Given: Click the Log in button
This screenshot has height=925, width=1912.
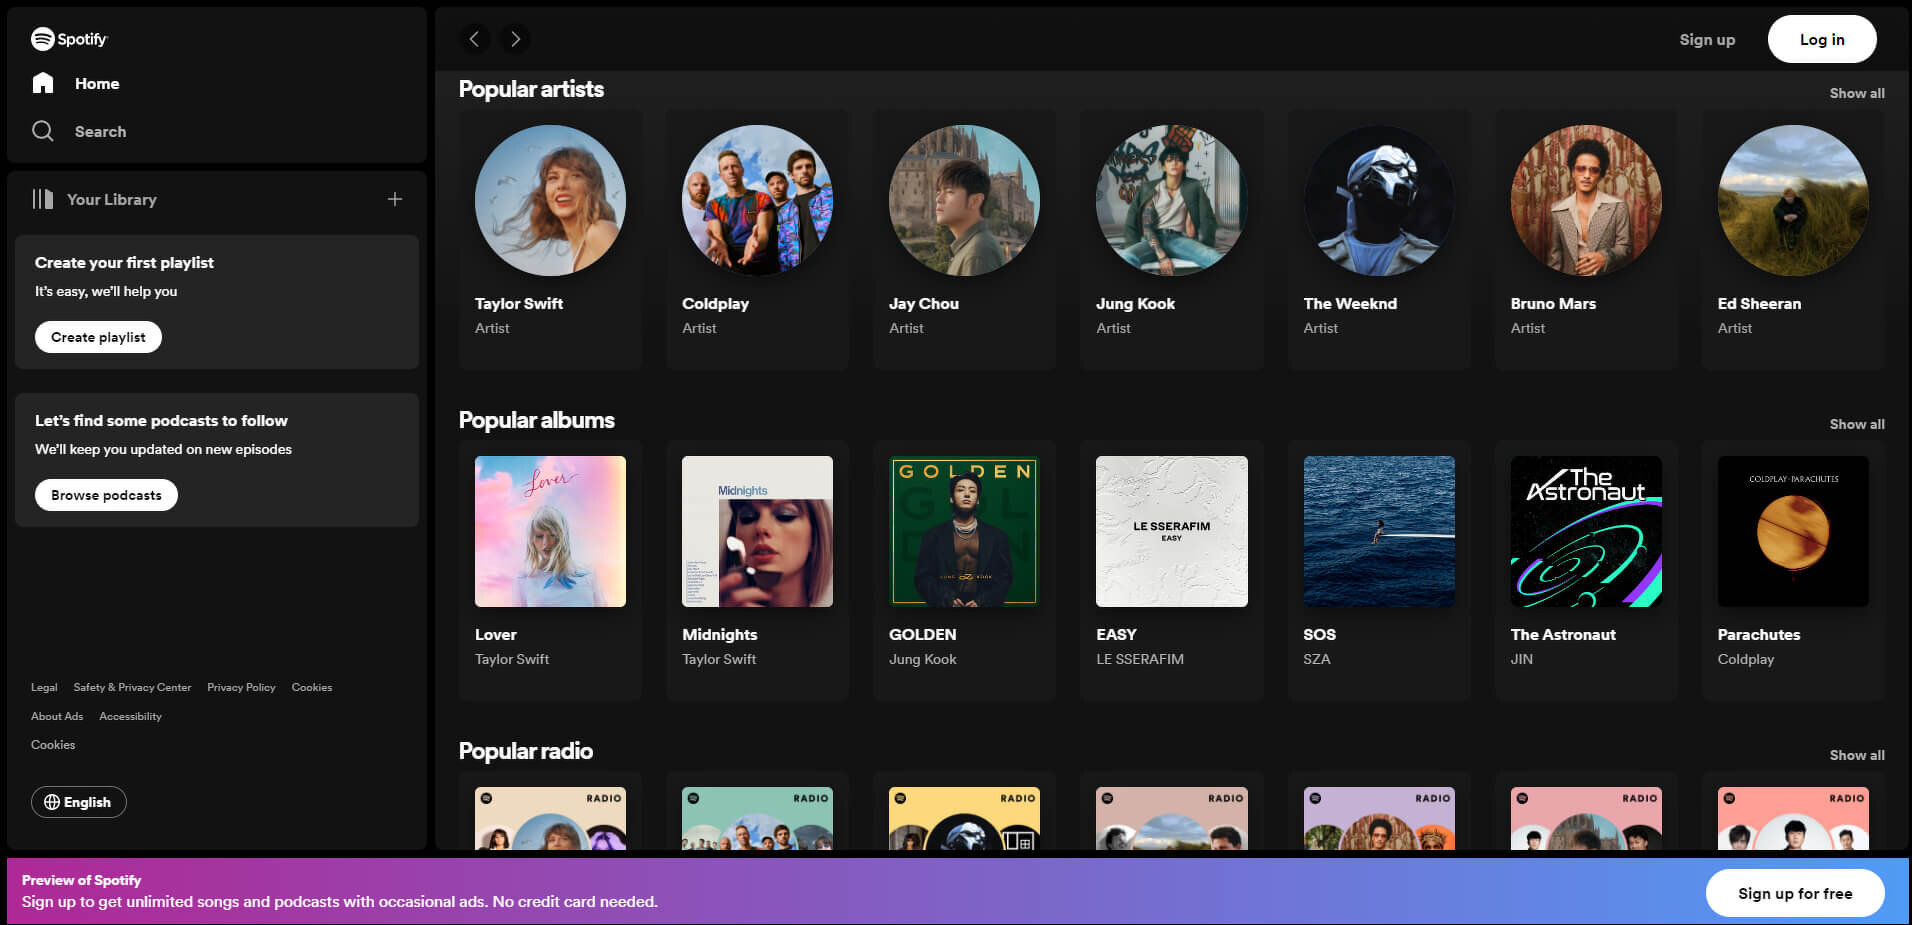Looking at the screenshot, I should click(x=1821, y=39).
